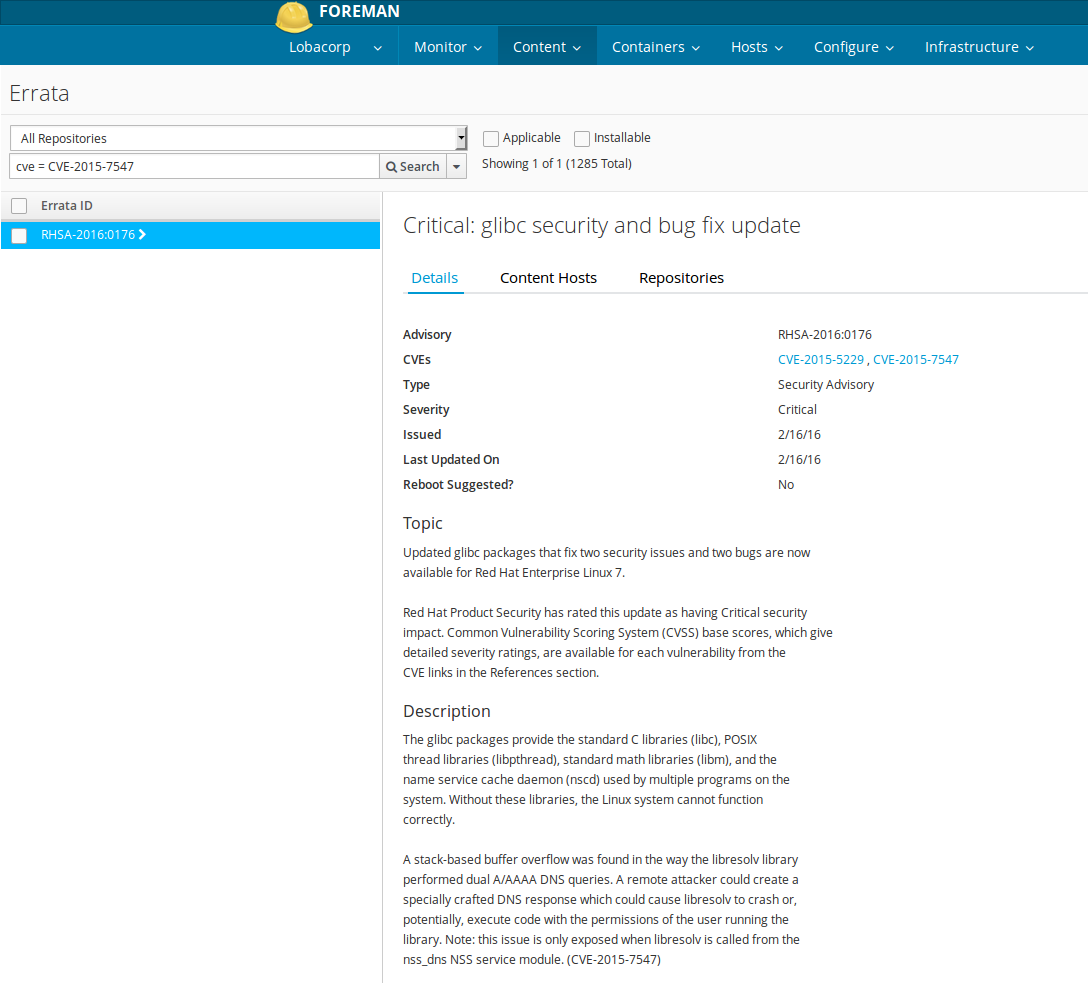Image resolution: width=1088 pixels, height=983 pixels.
Task: Open the Hosts menu
Action: [756, 47]
